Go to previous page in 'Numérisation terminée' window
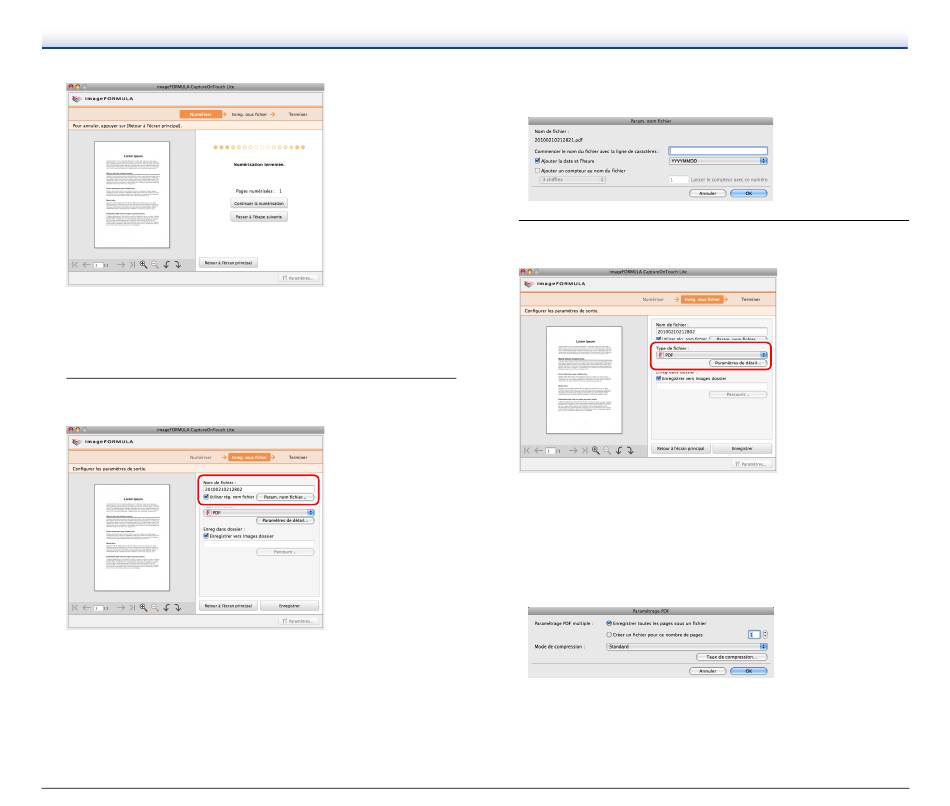Screen dimensions: 950x806 tap(85, 266)
